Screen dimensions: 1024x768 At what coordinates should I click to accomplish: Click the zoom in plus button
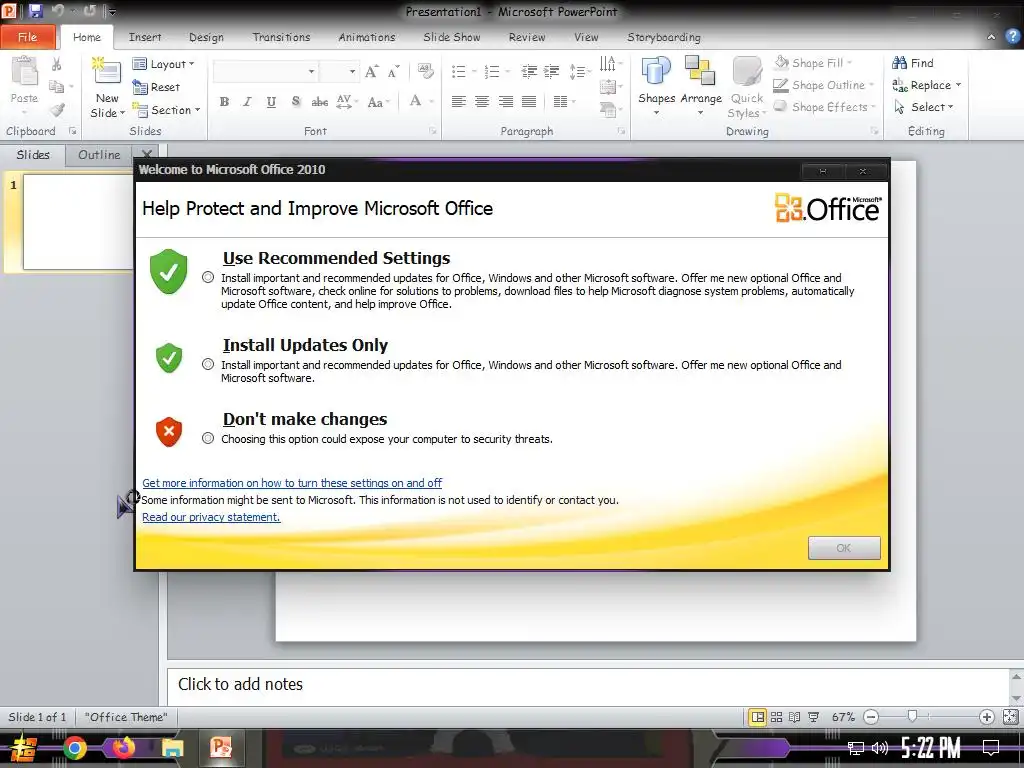pyautogui.click(x=987, y=717)
